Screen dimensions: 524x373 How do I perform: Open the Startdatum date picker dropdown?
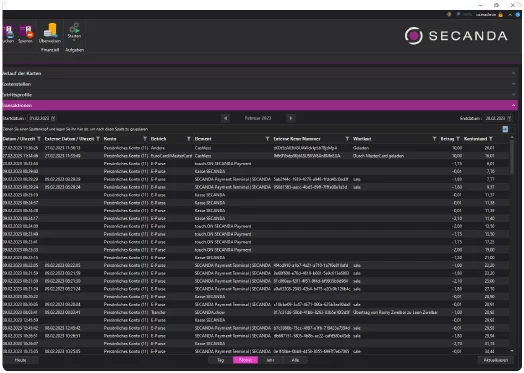click(x=53, y=118)
